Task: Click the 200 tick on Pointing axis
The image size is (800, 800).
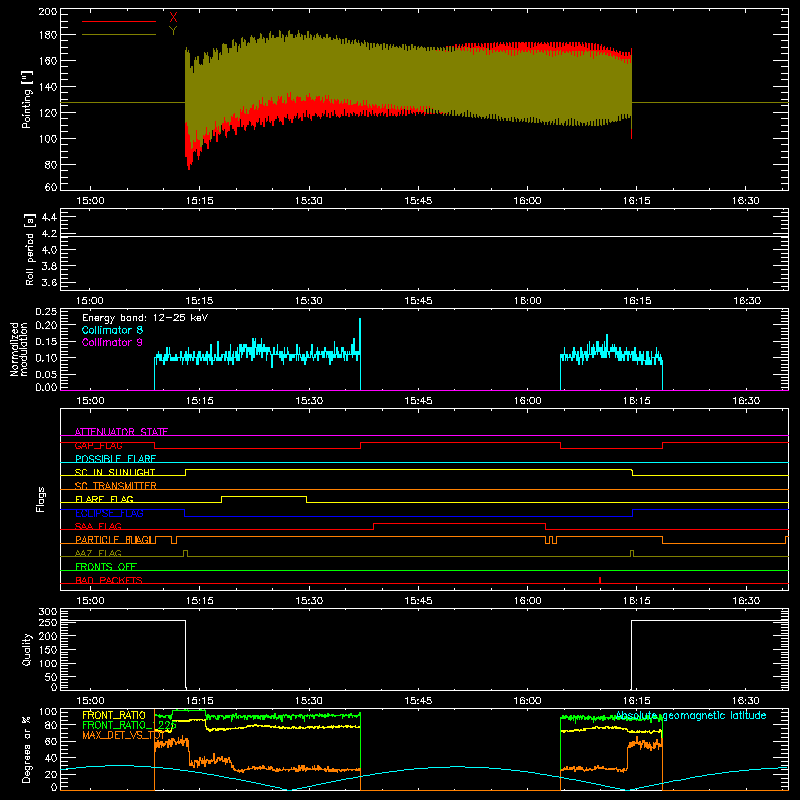Action: pos(47,12)
